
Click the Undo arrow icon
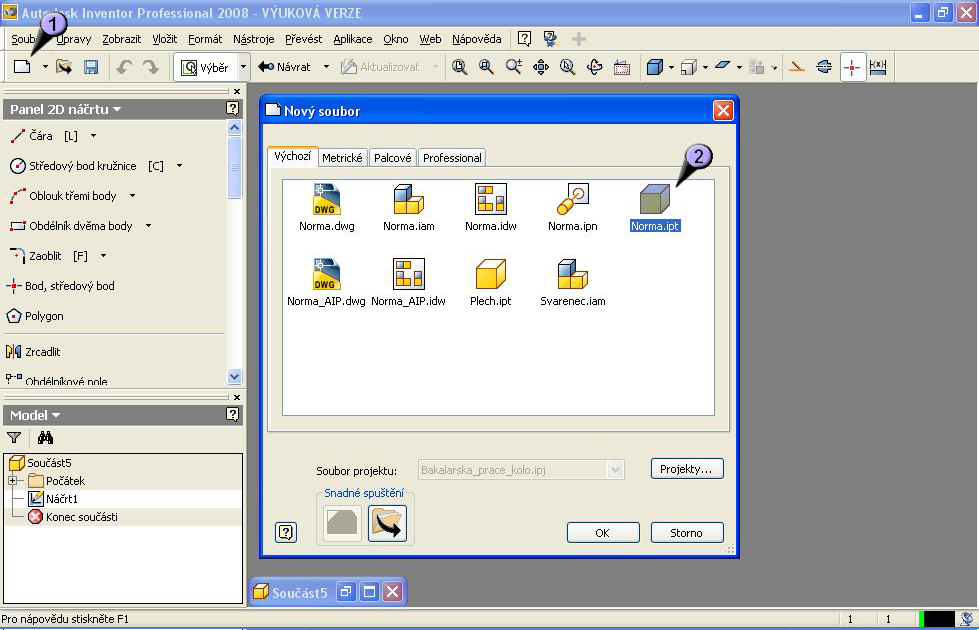point(124,67)
